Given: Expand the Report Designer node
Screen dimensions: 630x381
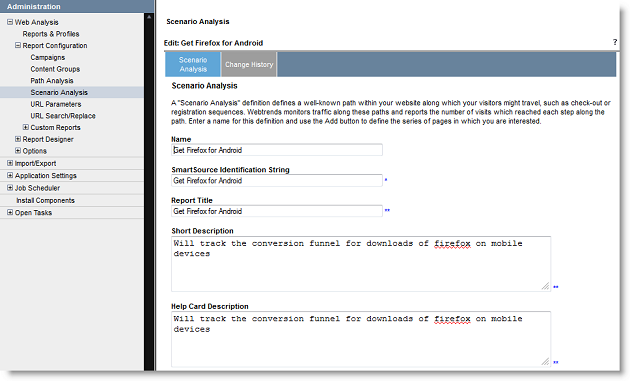Looking at the screenshot, I should (x=18, y=139).
